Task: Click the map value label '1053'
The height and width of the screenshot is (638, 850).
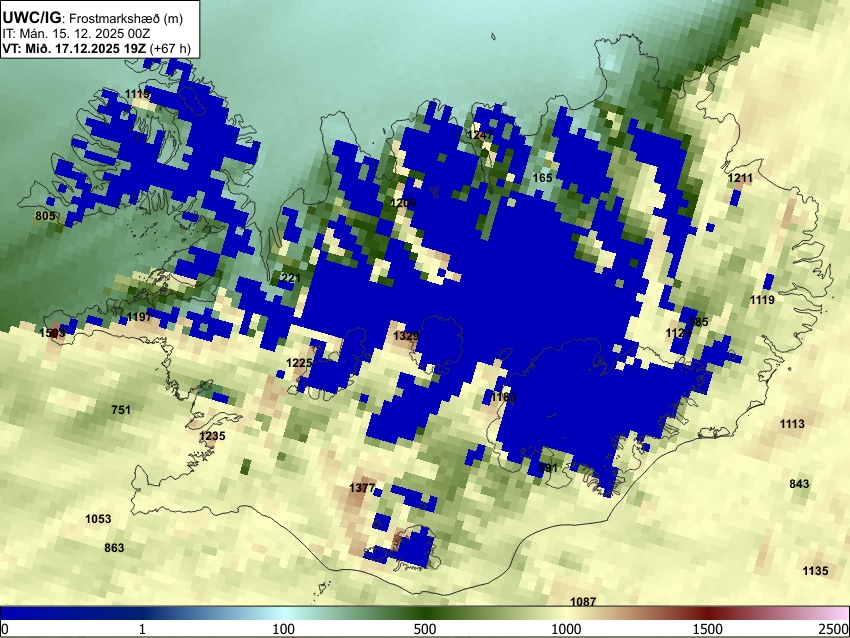Action: click(98, 519)
